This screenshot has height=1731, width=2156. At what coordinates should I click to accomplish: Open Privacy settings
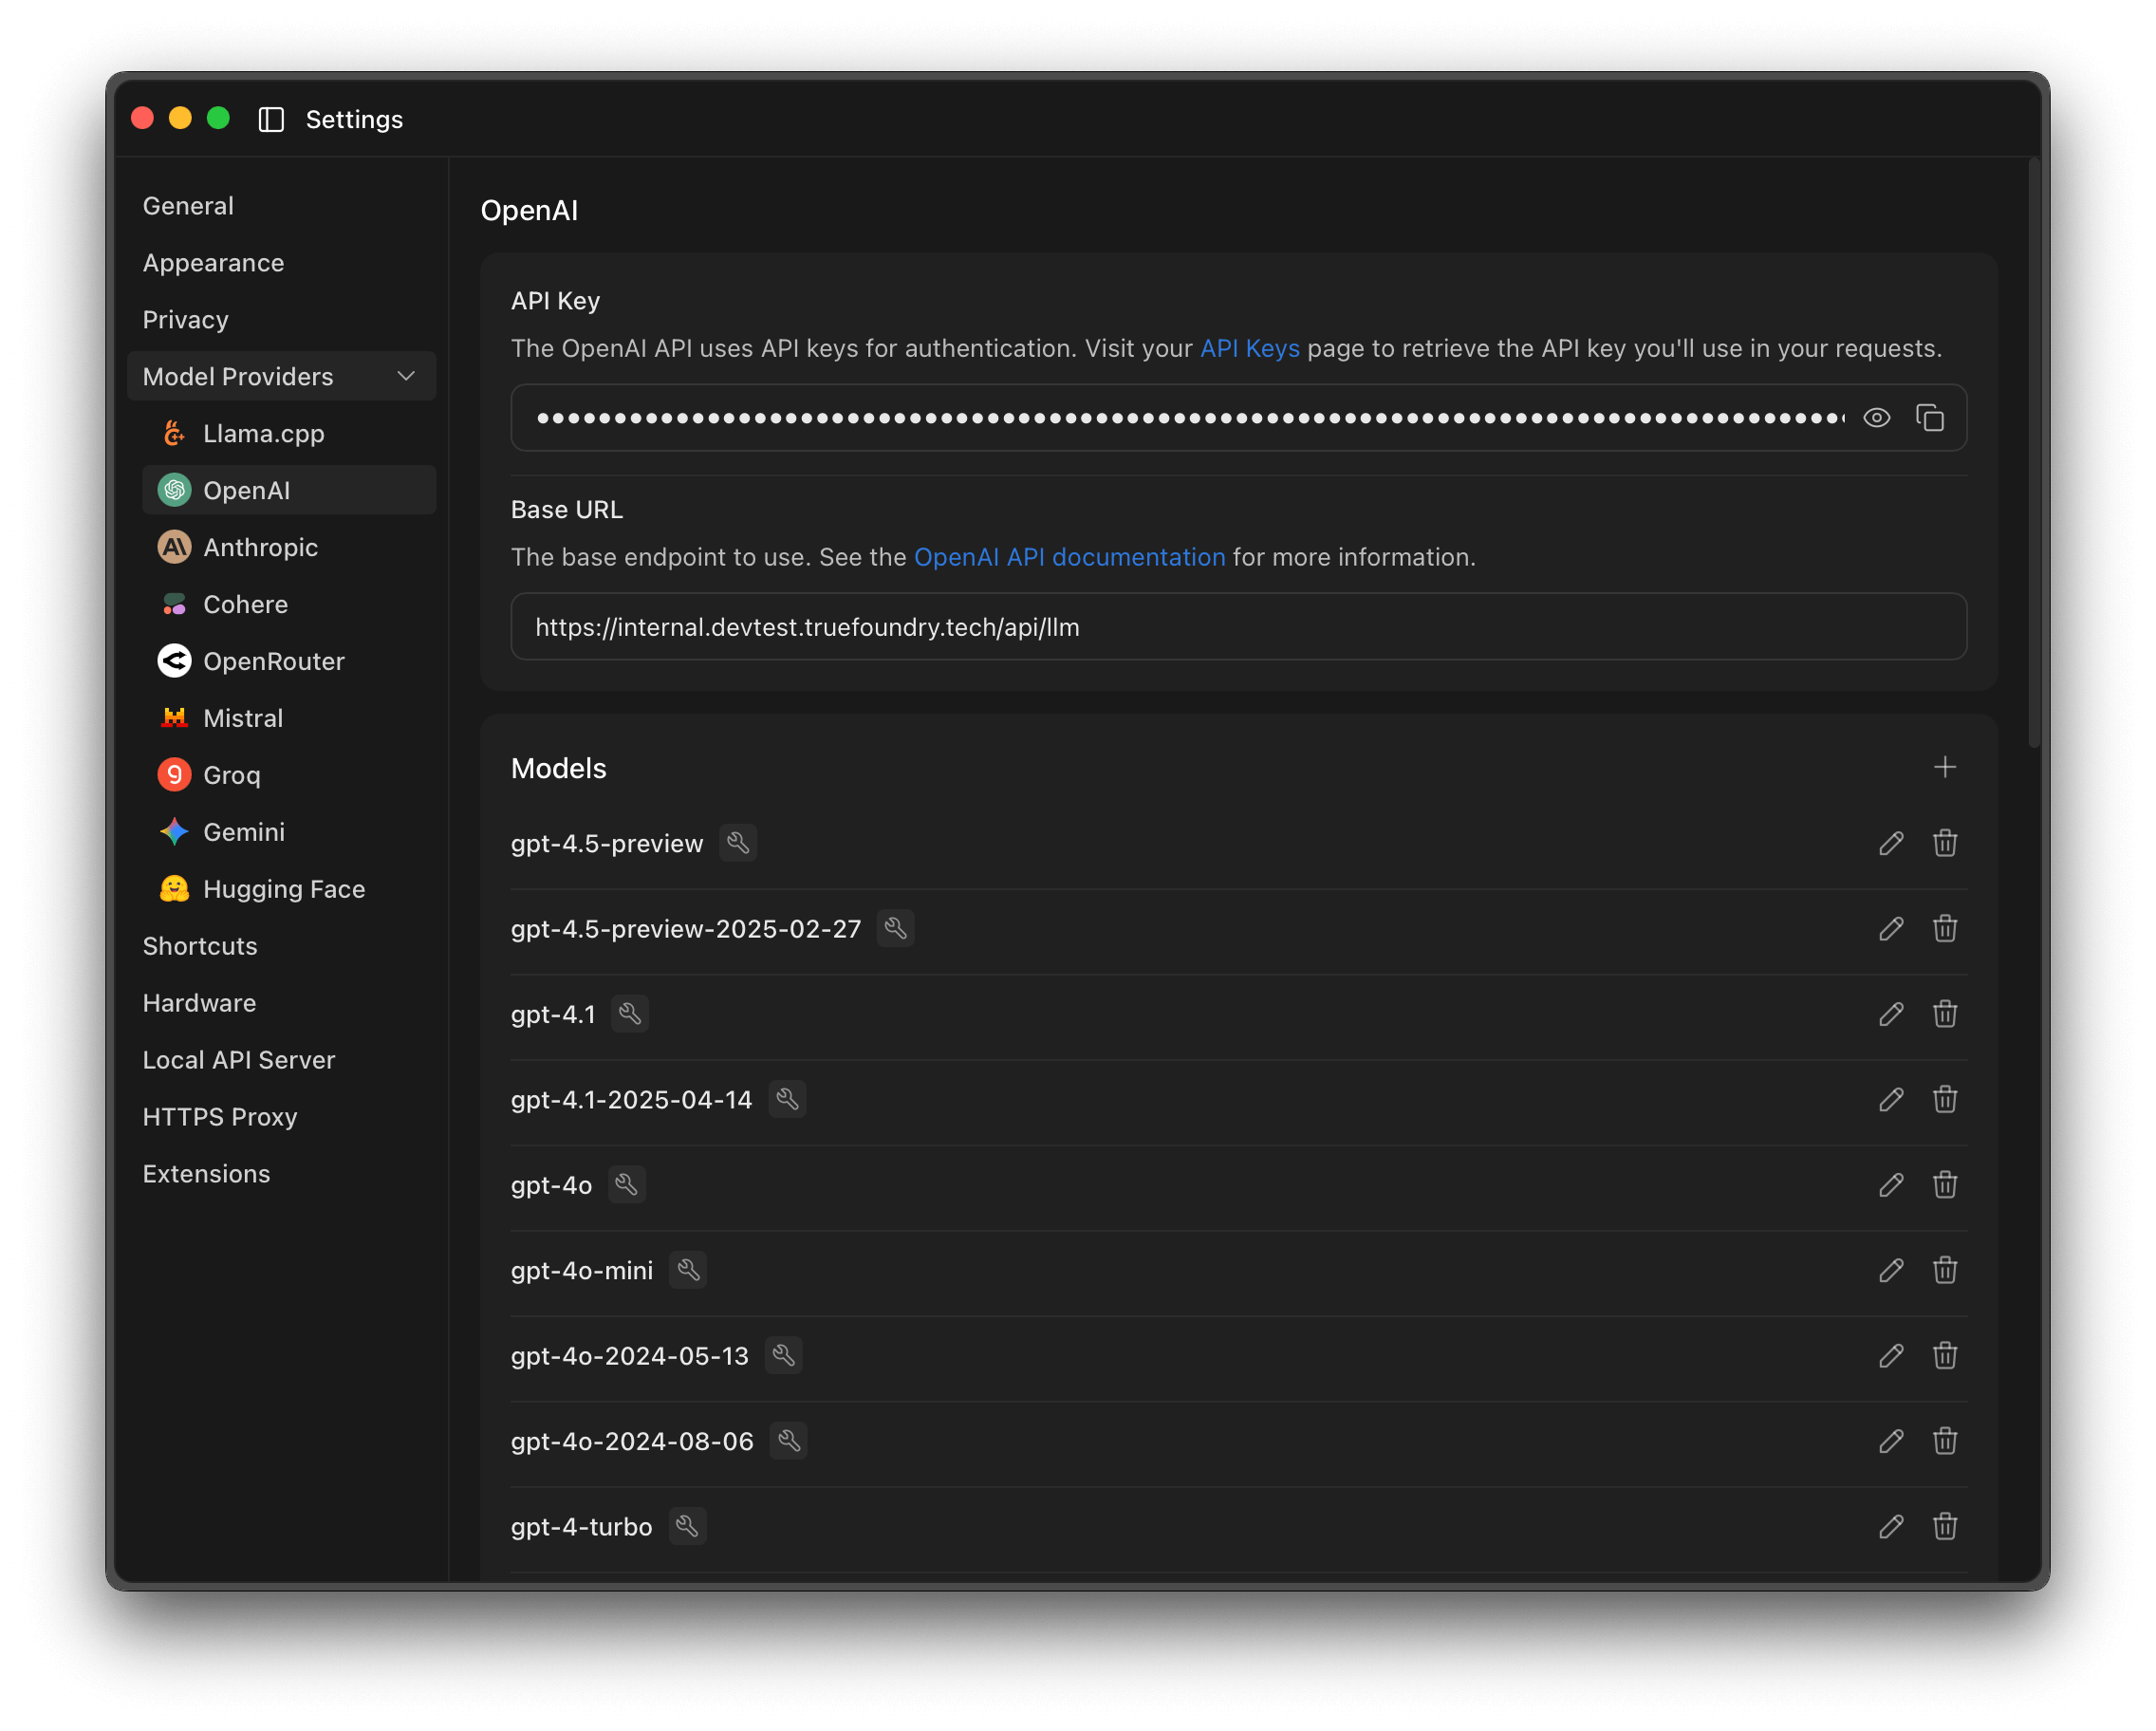coord(185,319)
